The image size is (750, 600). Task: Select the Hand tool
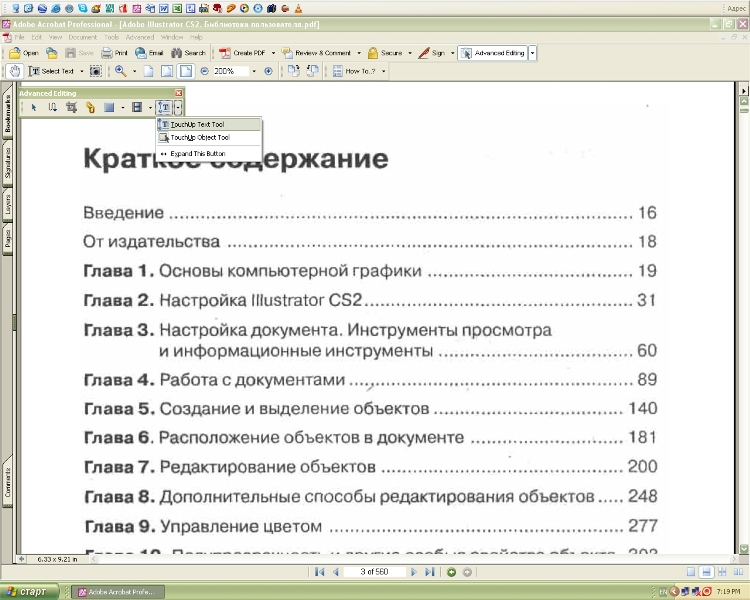pyautogui.click(x=14, y=71)
